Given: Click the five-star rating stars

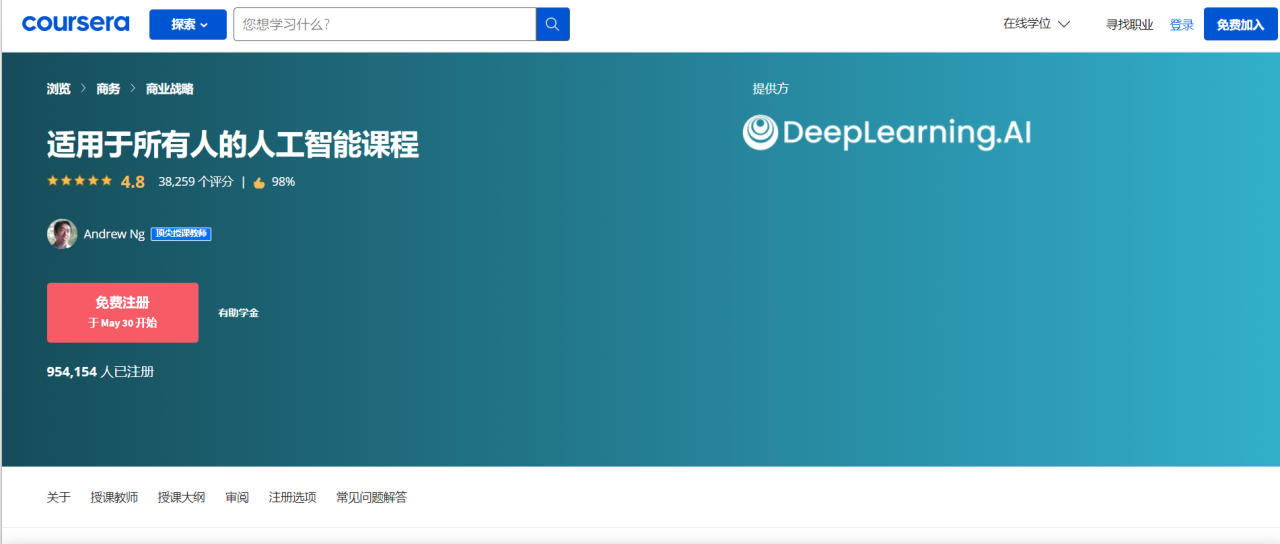Looking at the screenshot, I should (80, 181).
